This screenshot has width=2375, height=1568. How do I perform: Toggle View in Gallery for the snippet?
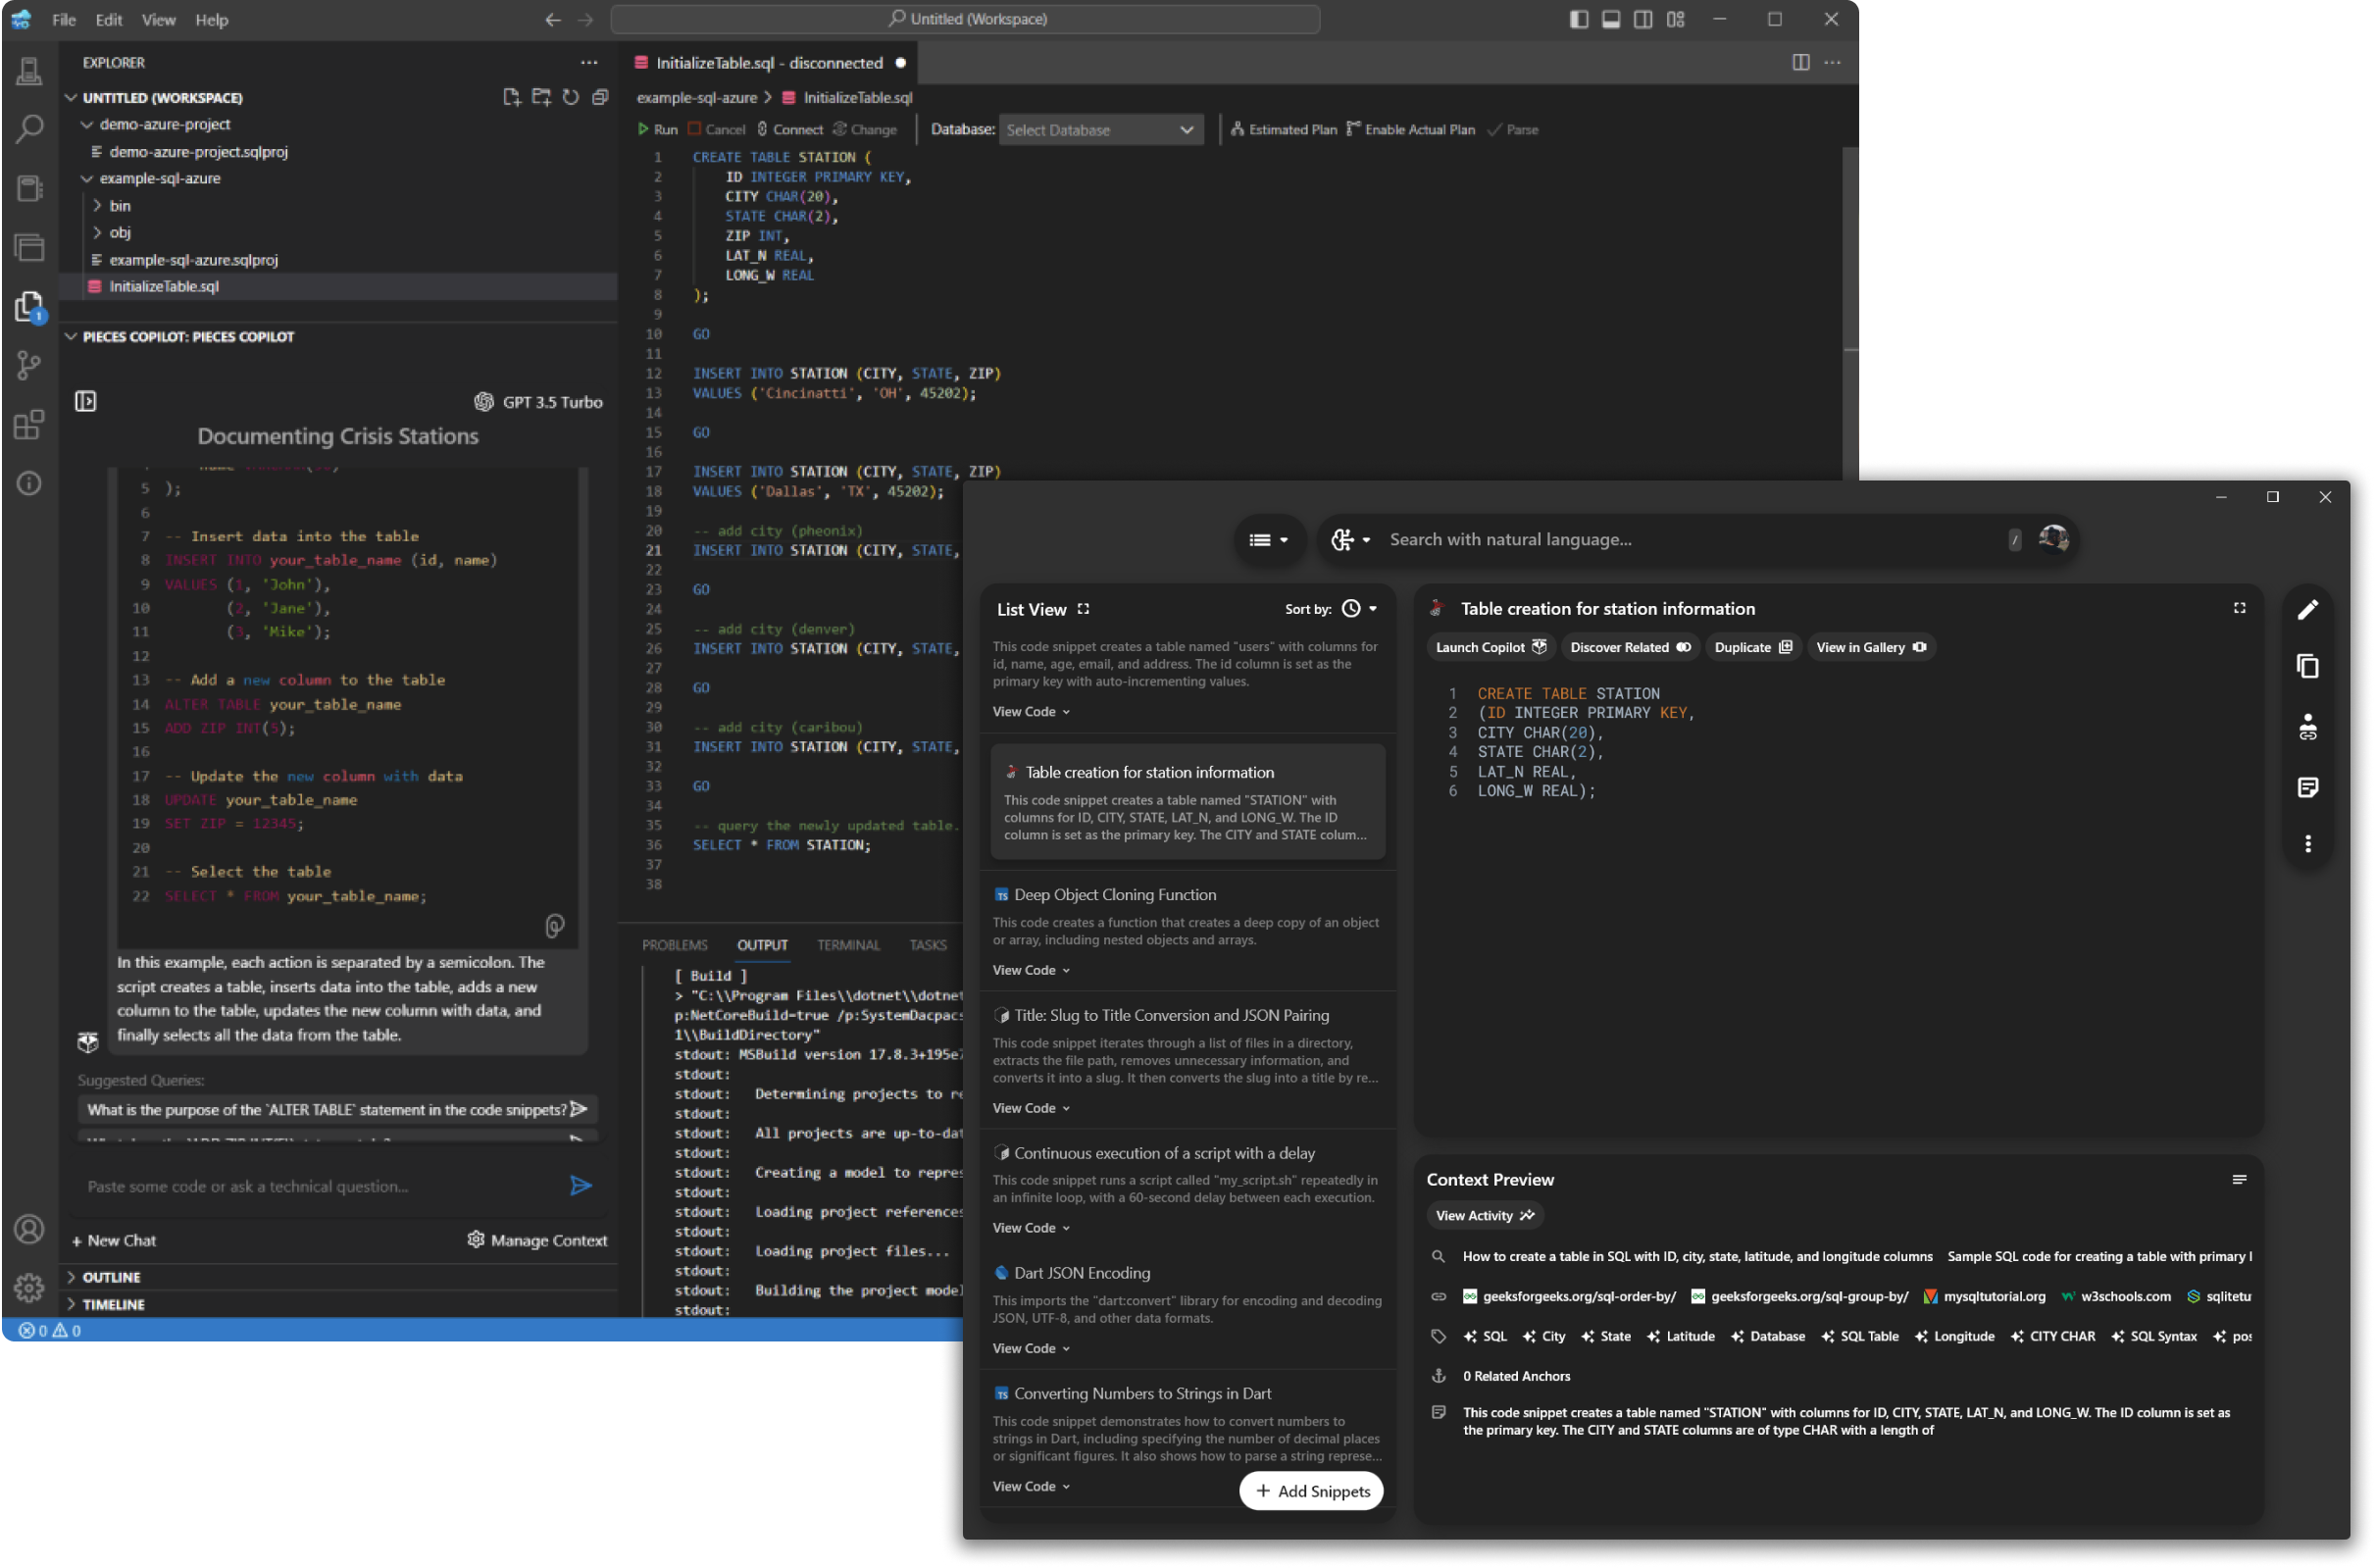pyautogui.click(x=1869, y=647)
